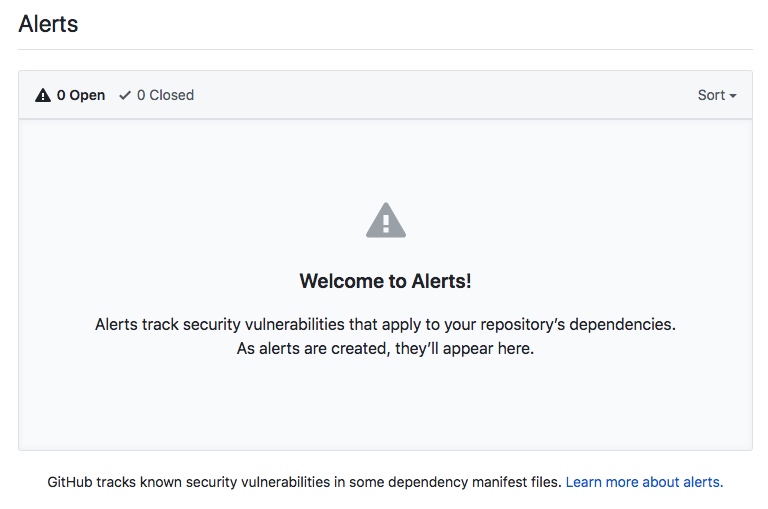Click the word Sort in the header bar
The image size is (768, 509).
coord(711,95)
